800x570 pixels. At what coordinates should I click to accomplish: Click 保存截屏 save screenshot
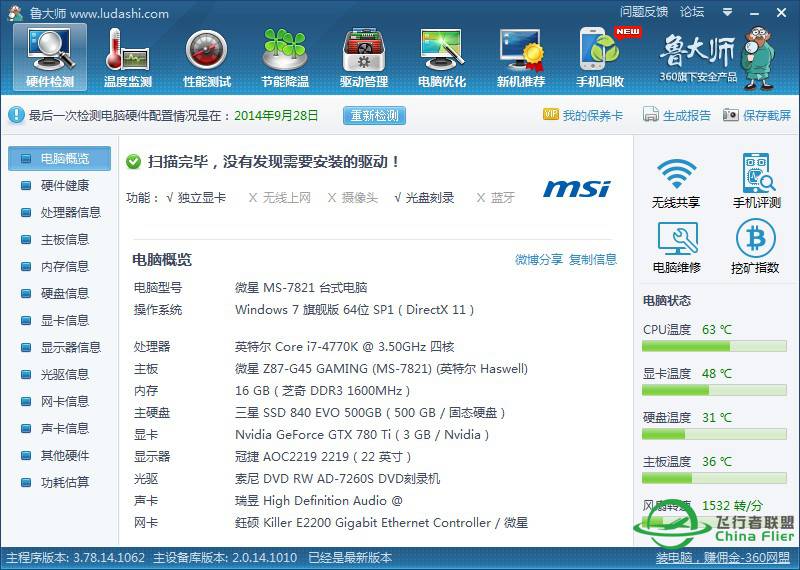[757, 115]
